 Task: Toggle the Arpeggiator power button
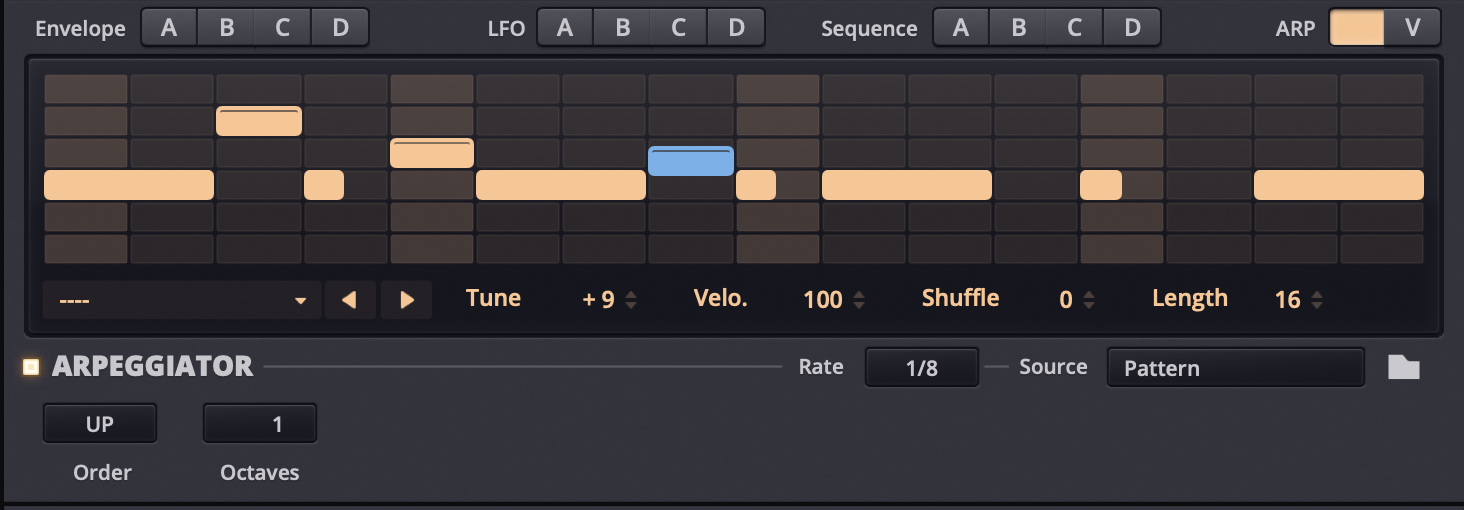(x=31, y=367)
